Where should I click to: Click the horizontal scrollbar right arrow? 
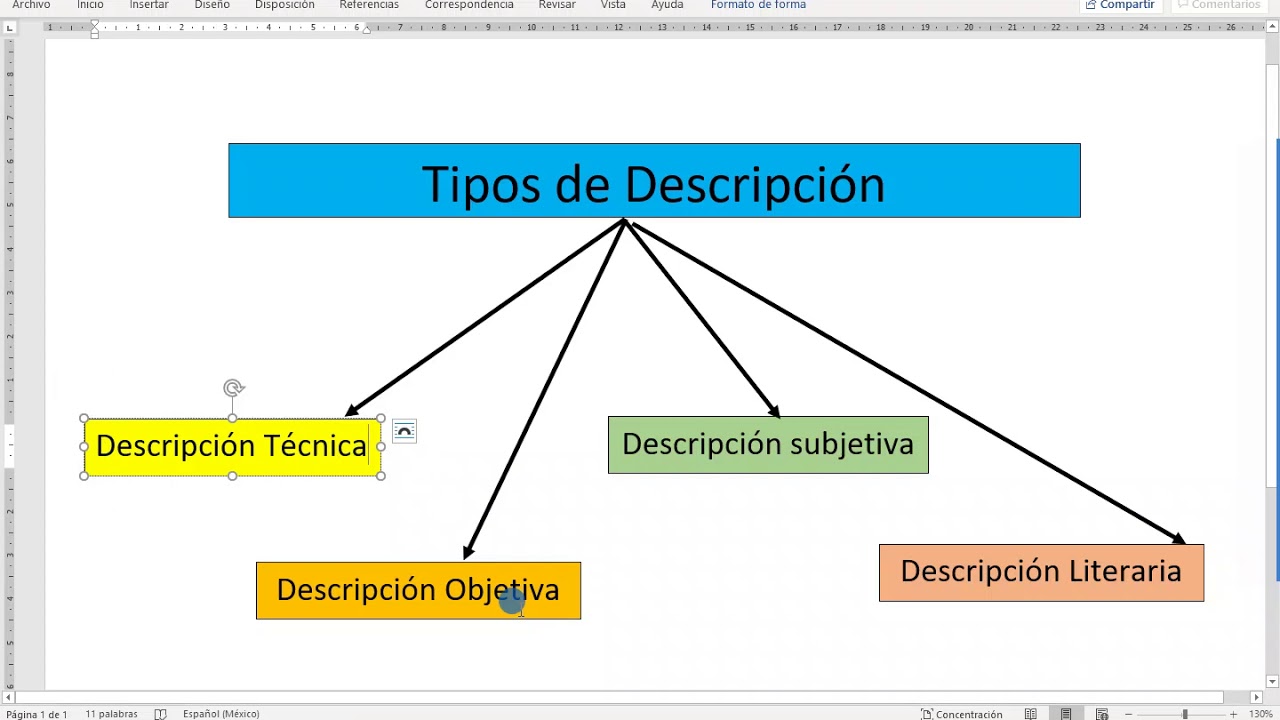coord(1257,697)
